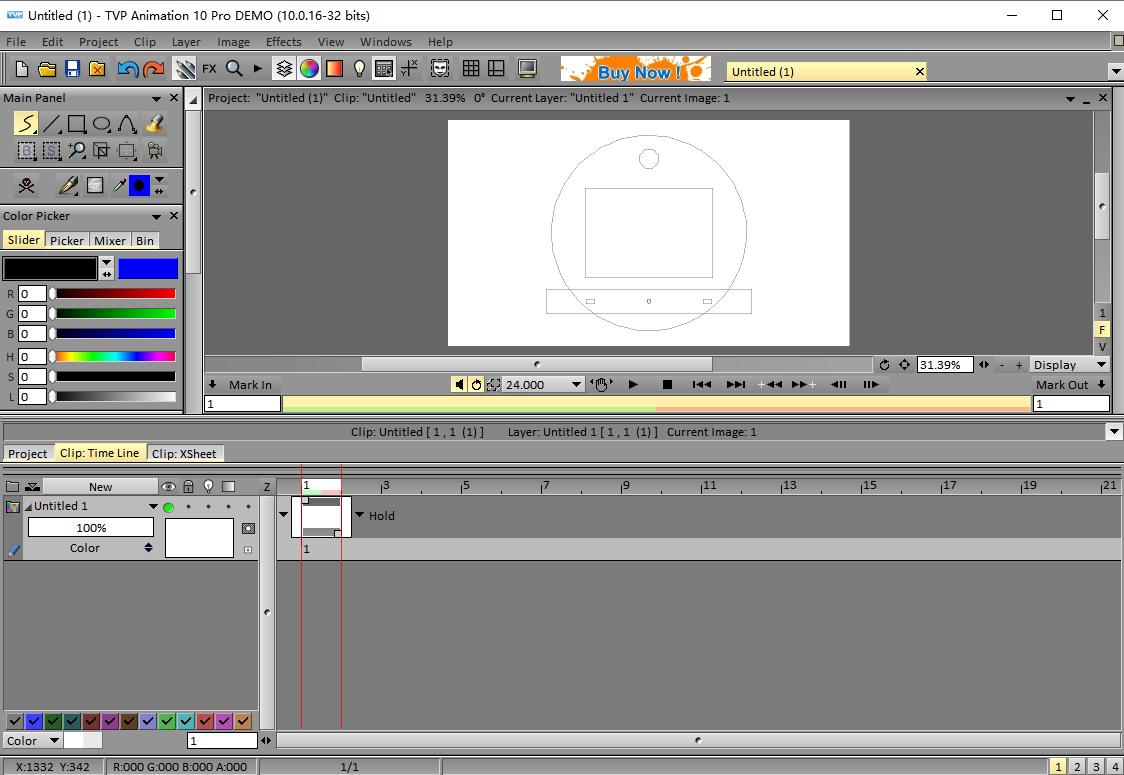1124x775 pixels.
Task: Select the spline curve tool
Action: click(127, 124)
